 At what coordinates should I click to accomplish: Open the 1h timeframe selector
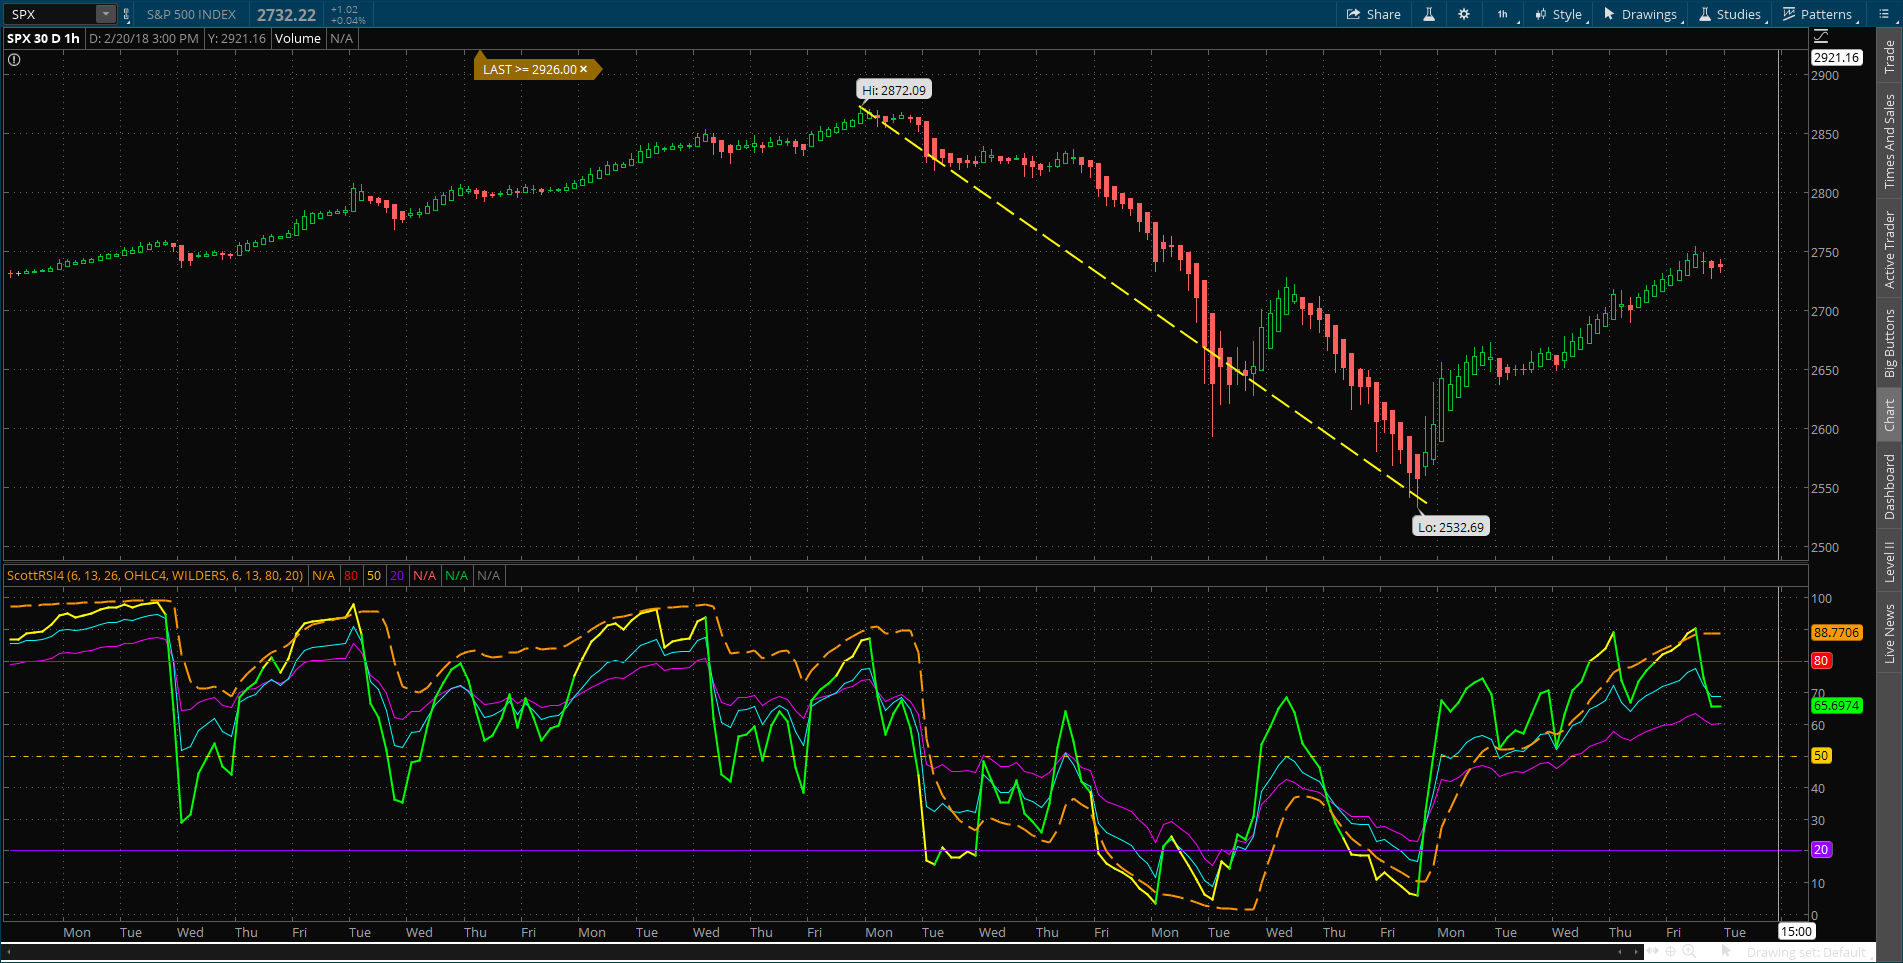pyautogui.click(x=1503, y=14)
